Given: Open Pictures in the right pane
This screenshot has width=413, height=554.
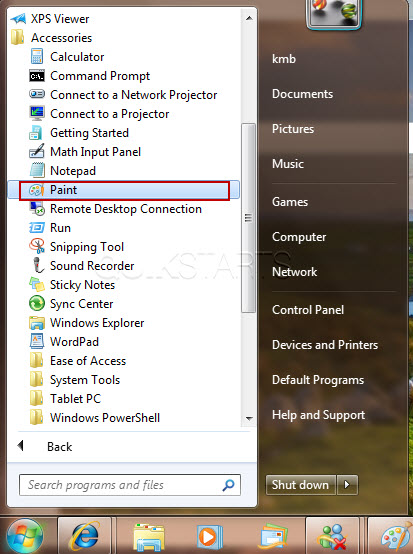Looking at the screenshot, I should (293, 129).
